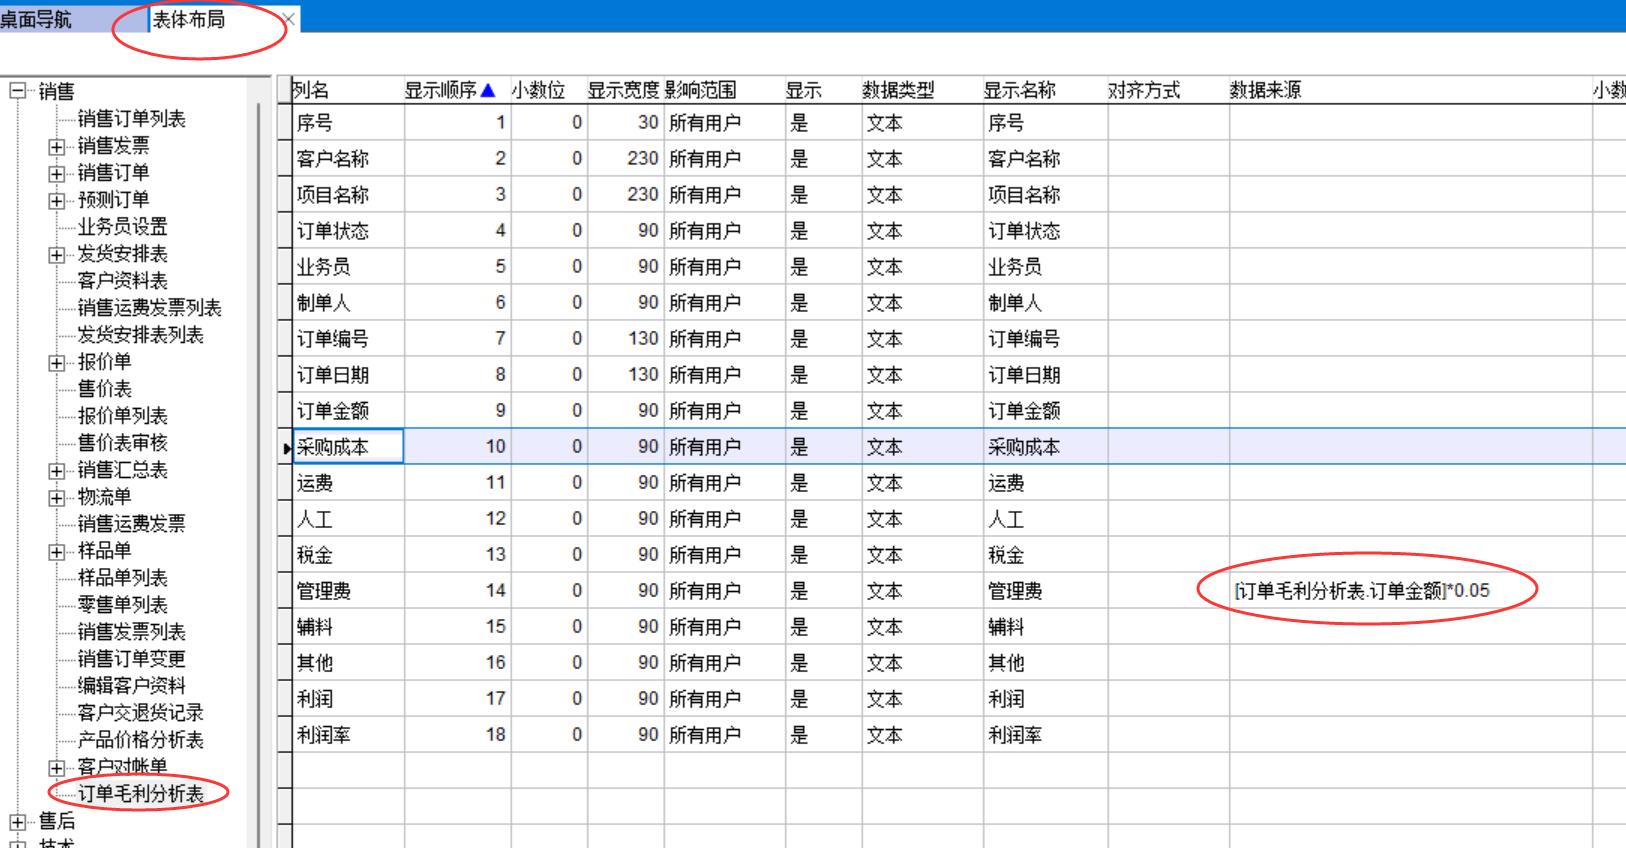Click the 显示顺序 sort arrow
This screenshot has height=848, width=1626.
488,91
